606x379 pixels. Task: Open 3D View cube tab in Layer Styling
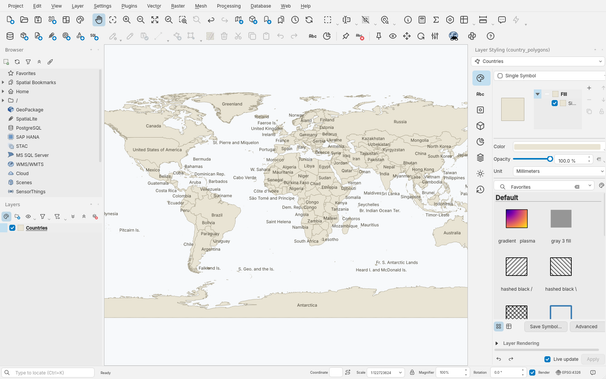pos(480,126)
